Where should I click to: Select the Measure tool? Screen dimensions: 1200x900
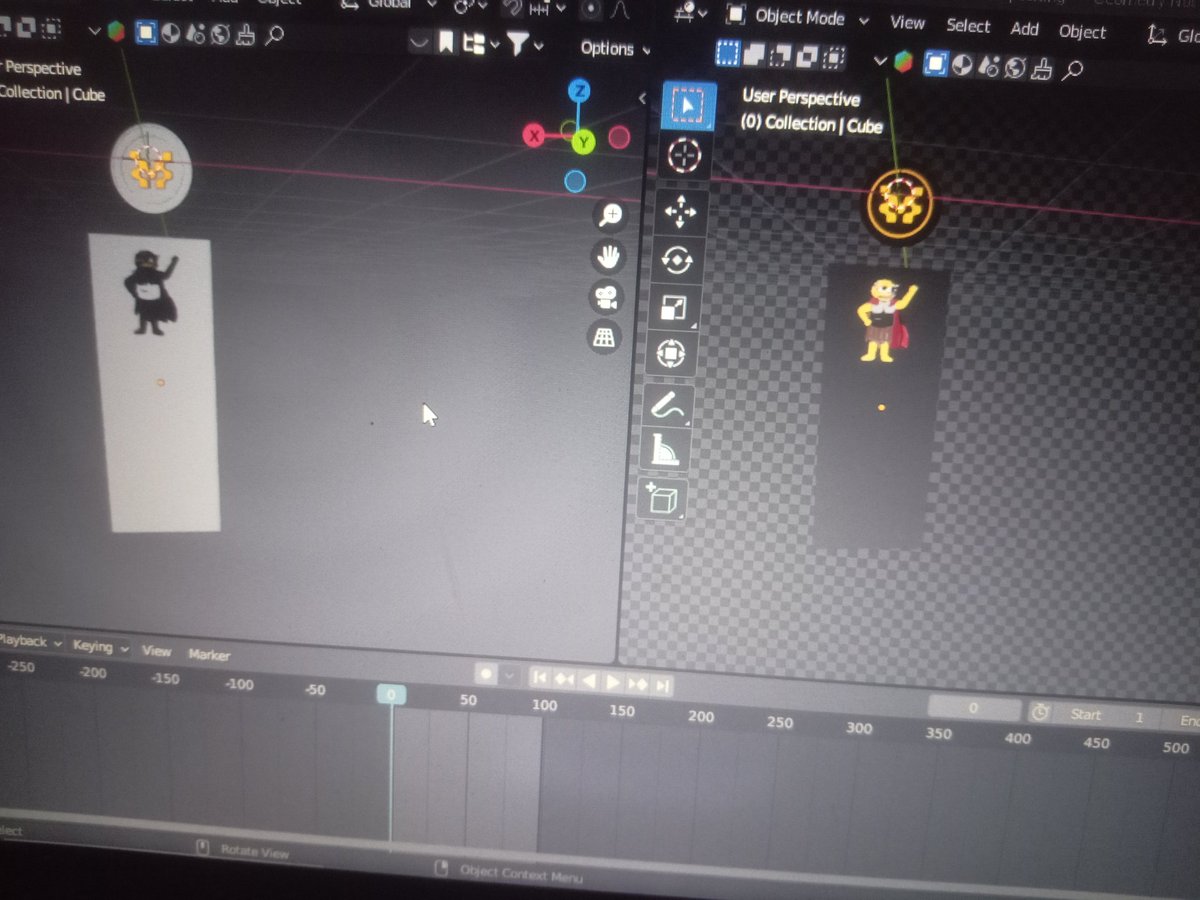click(665, 451)
